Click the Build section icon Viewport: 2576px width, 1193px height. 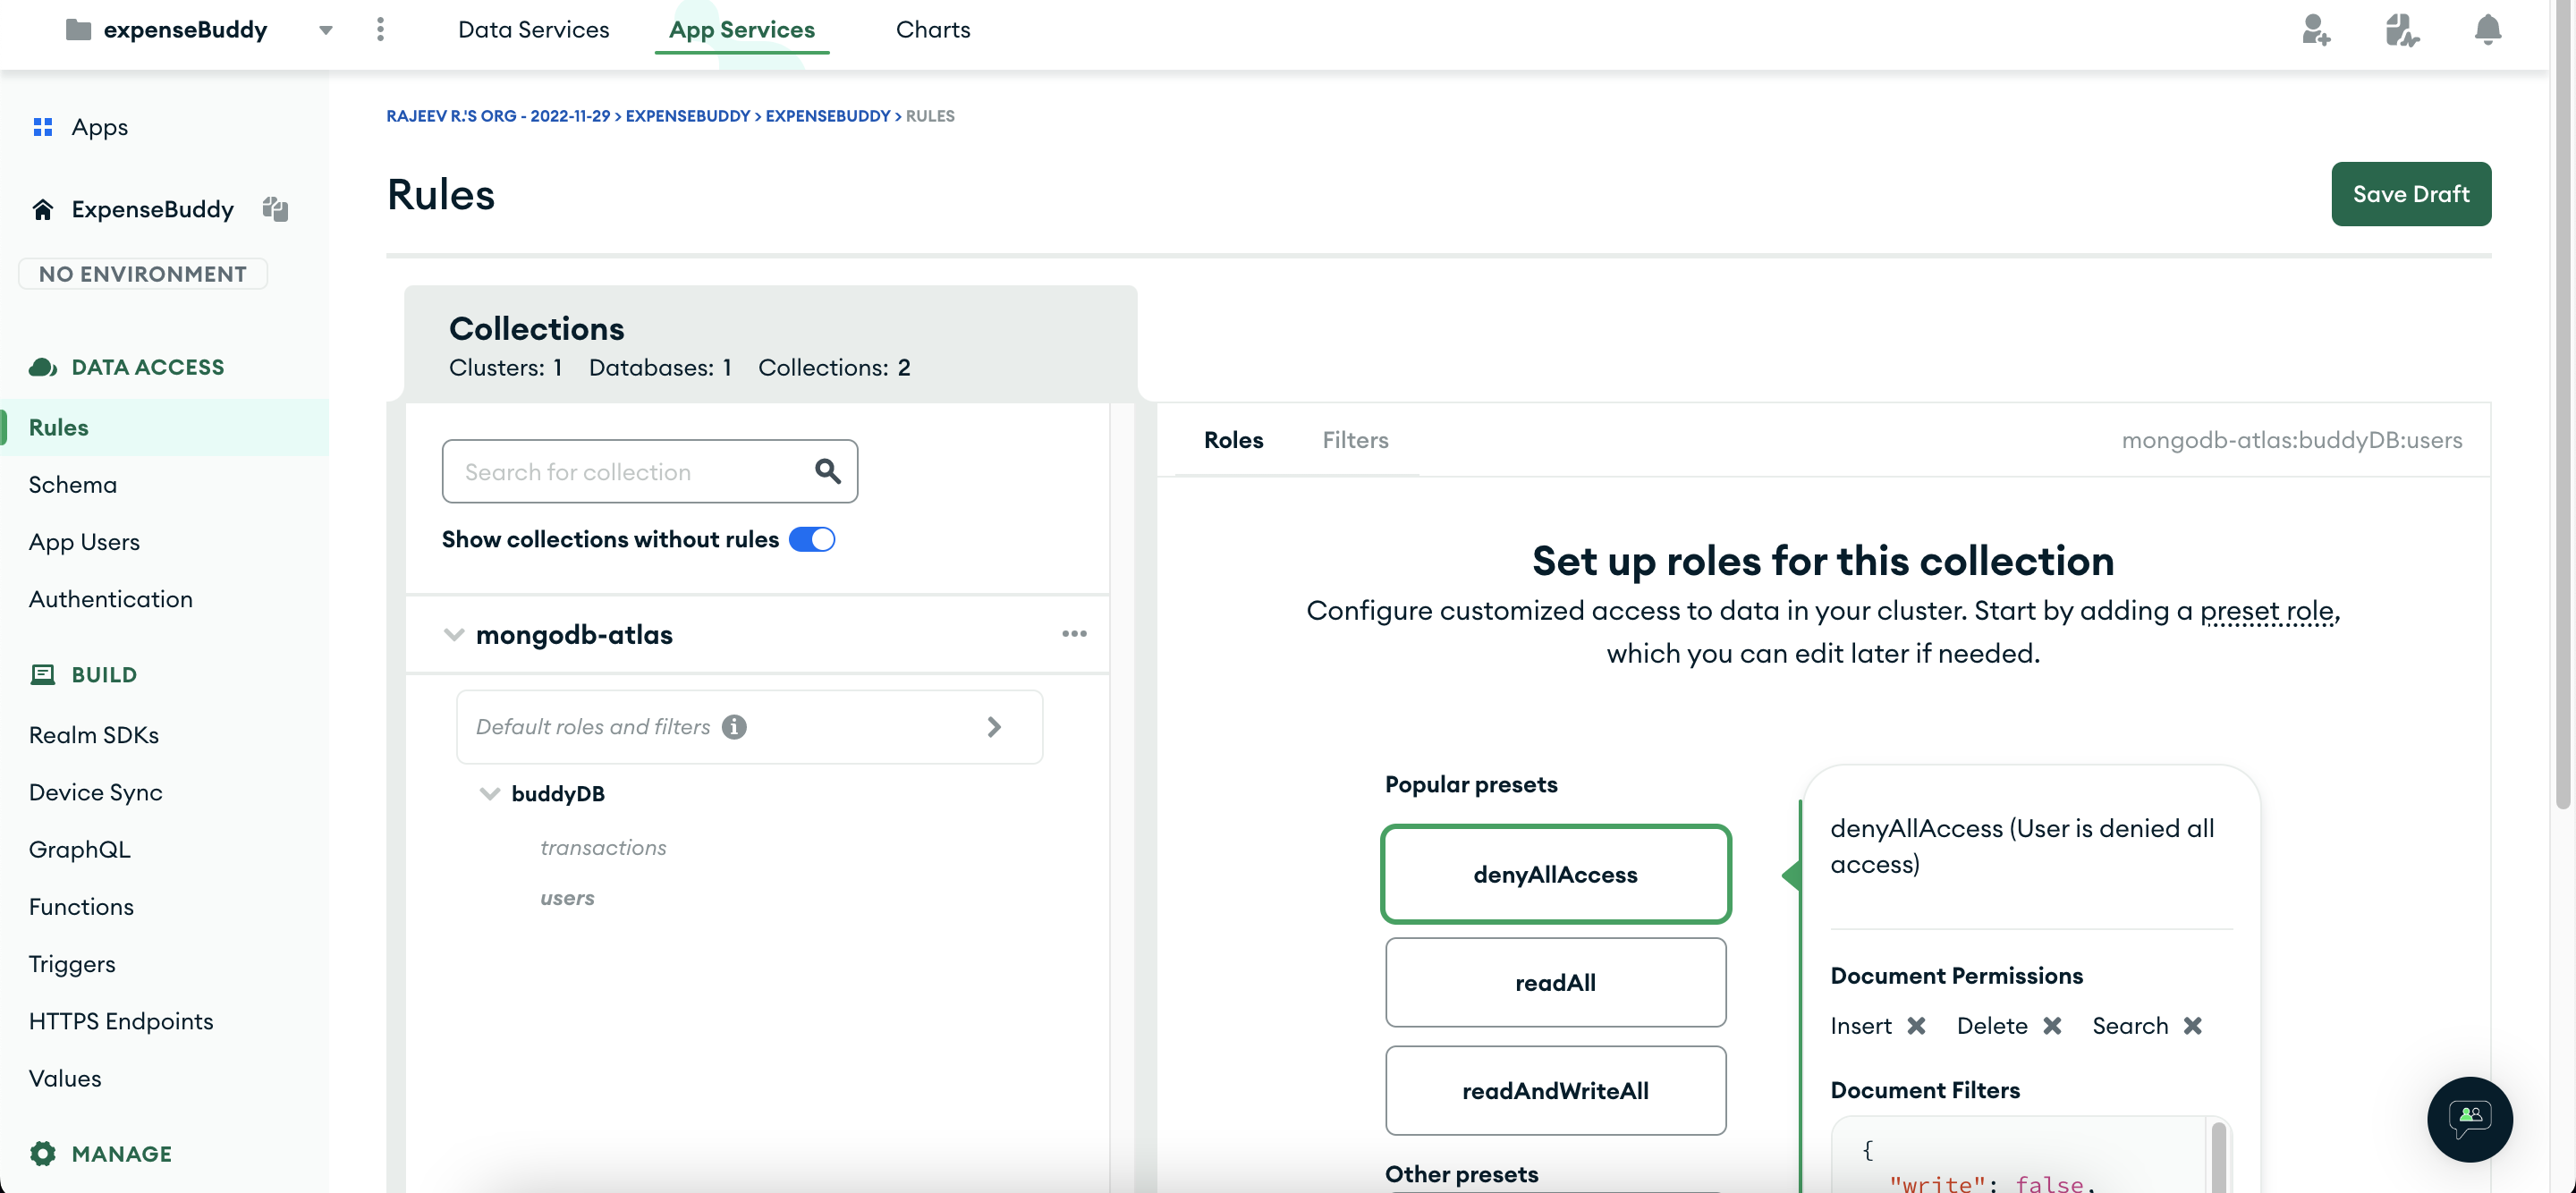coord(42,674)
